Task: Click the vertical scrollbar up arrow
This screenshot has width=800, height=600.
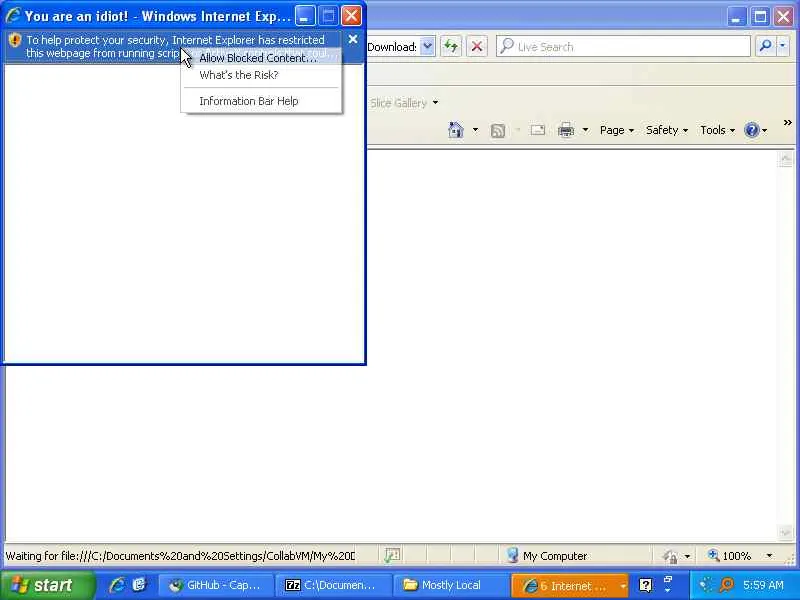Action: point(785,160)
